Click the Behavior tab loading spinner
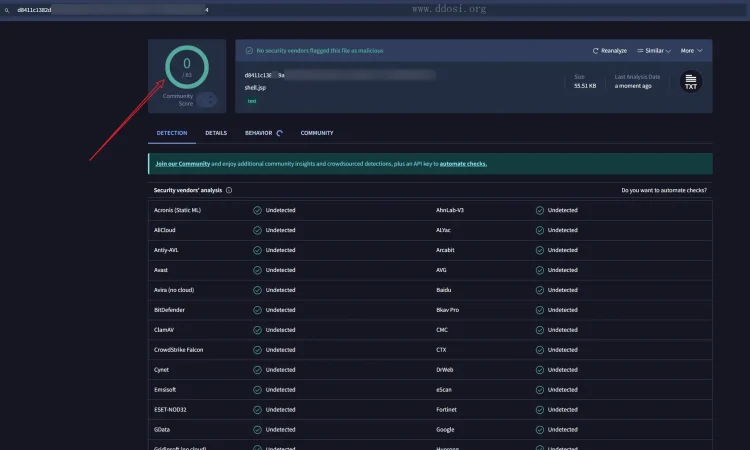The height and width of the screenshot is (450, 750). [x=280, y=133]
